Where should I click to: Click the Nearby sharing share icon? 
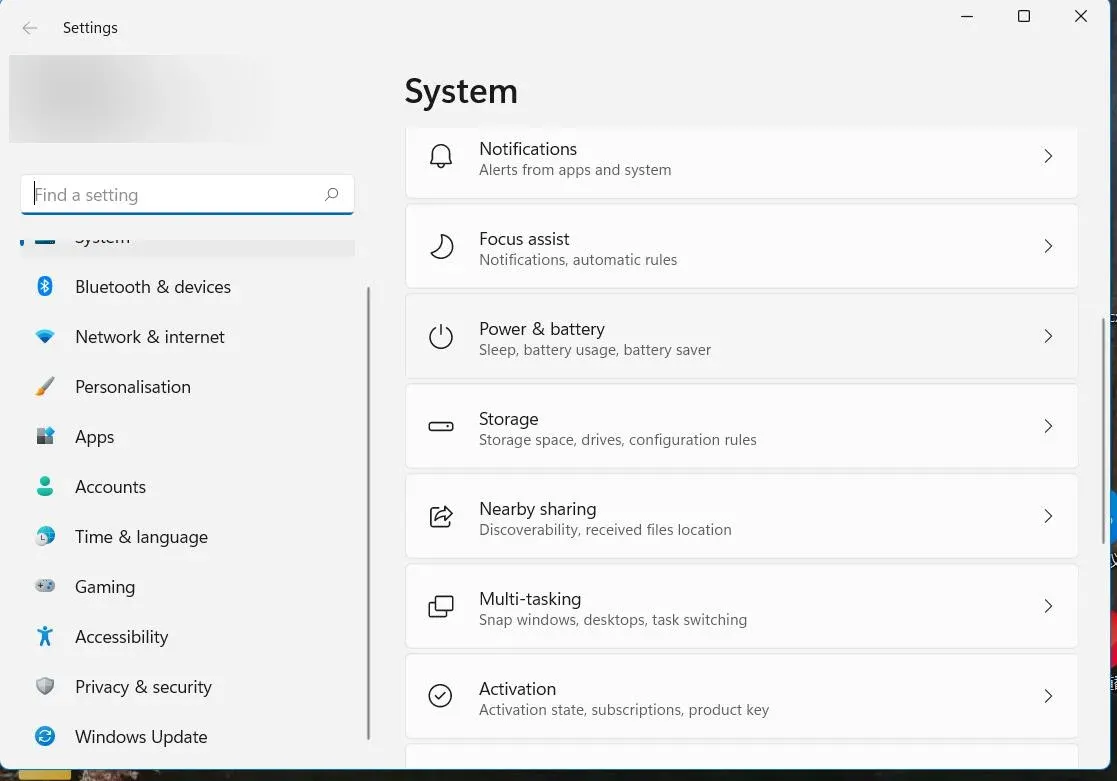(441, 516)
